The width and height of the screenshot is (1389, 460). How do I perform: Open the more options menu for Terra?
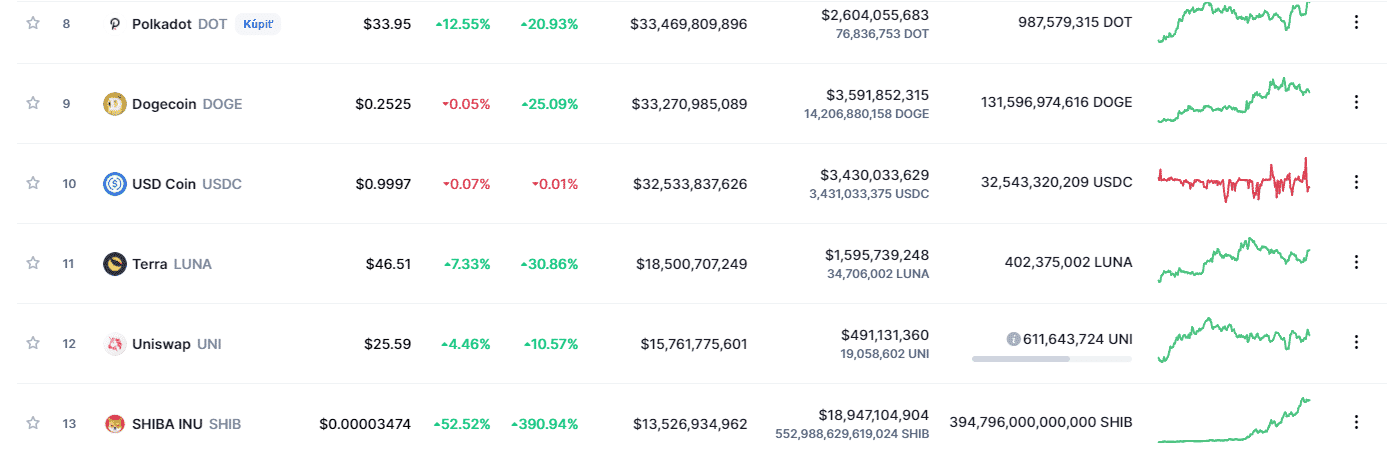click(x=1356, y=262)
